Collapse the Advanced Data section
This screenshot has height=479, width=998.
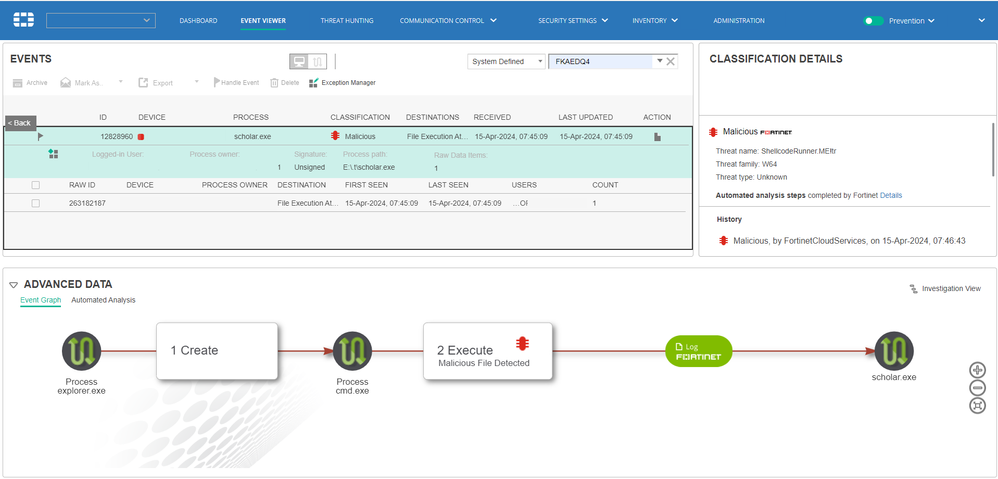pos(13,285)
